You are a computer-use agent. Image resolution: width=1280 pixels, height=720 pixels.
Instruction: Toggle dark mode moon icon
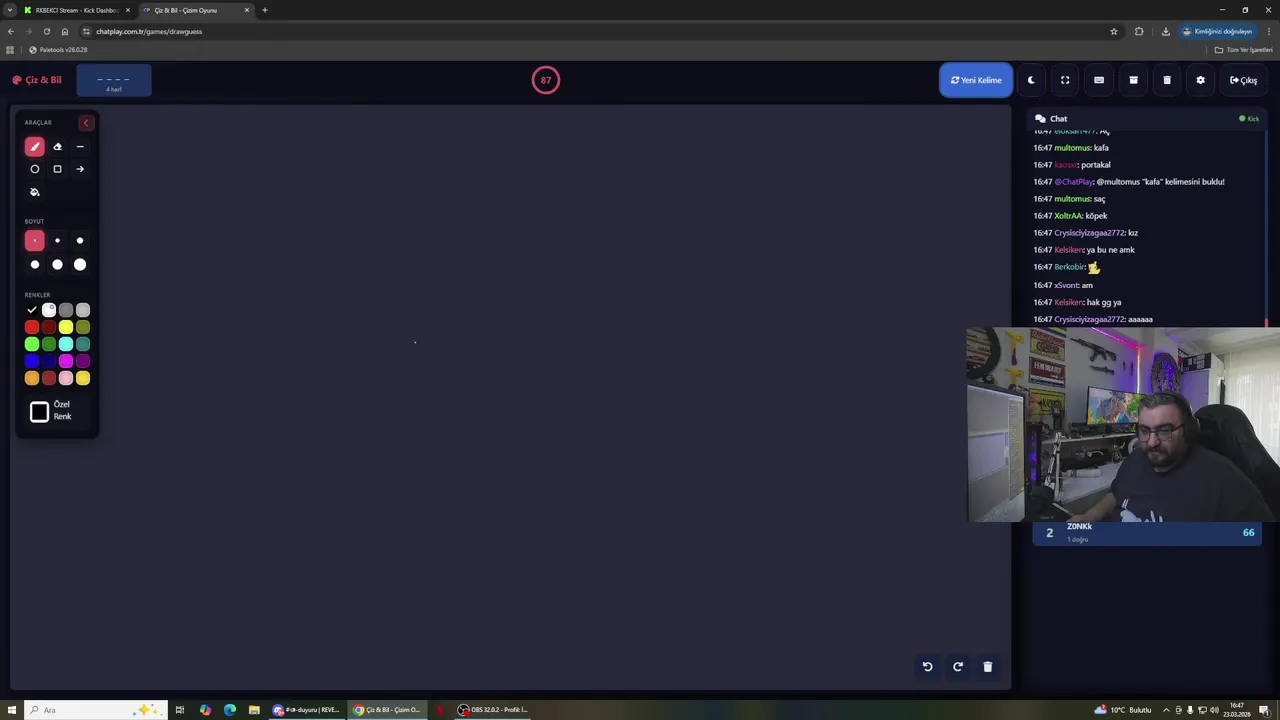tap(1031, 80)
